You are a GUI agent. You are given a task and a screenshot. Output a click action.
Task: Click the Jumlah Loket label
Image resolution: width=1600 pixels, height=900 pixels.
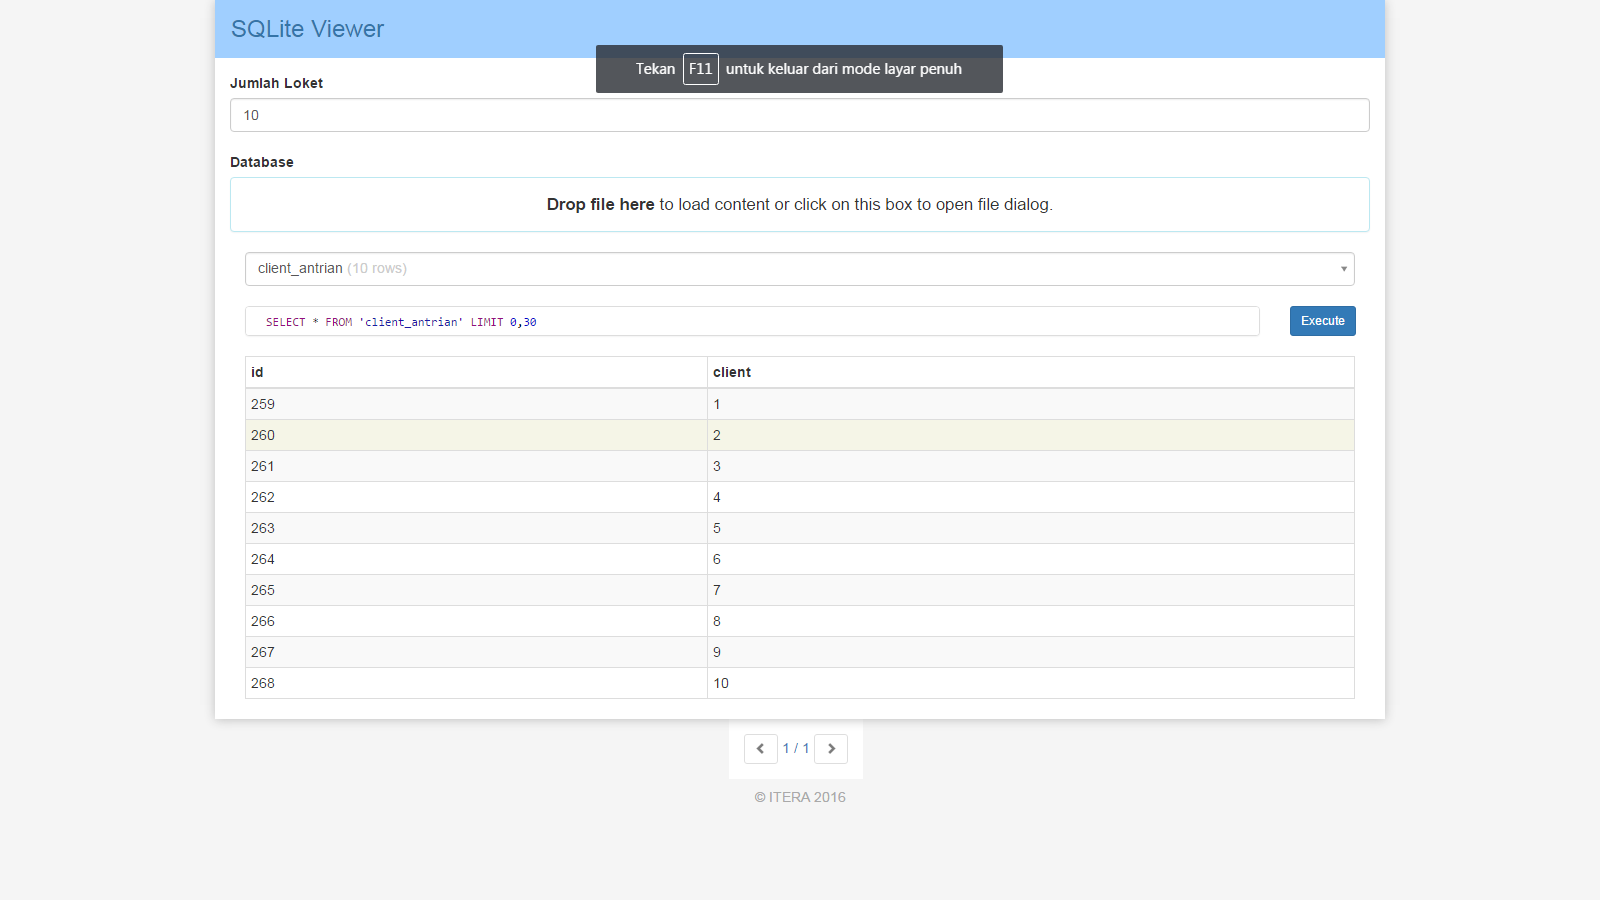276,83
